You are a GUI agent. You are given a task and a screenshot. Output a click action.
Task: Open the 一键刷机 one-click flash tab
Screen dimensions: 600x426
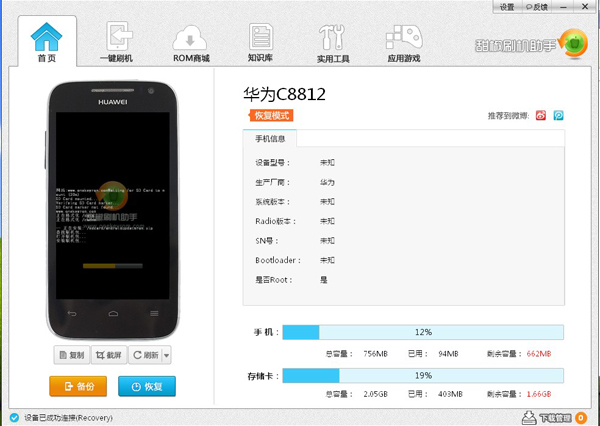coord(116,42)
